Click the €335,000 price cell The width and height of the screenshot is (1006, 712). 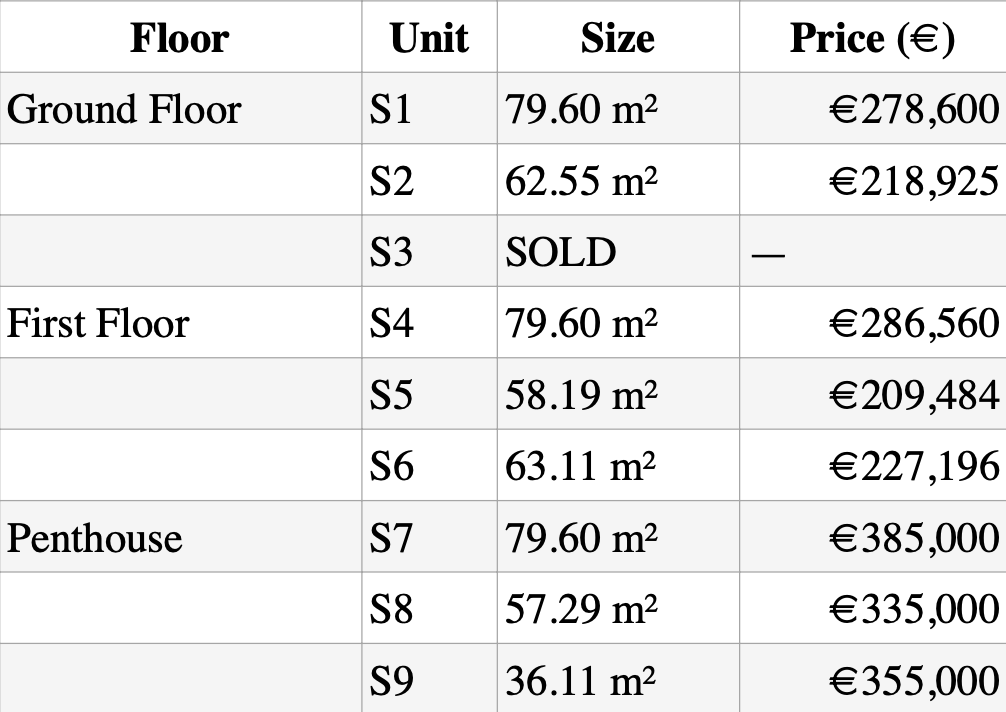pyautogui.click(x=914, y=609)
